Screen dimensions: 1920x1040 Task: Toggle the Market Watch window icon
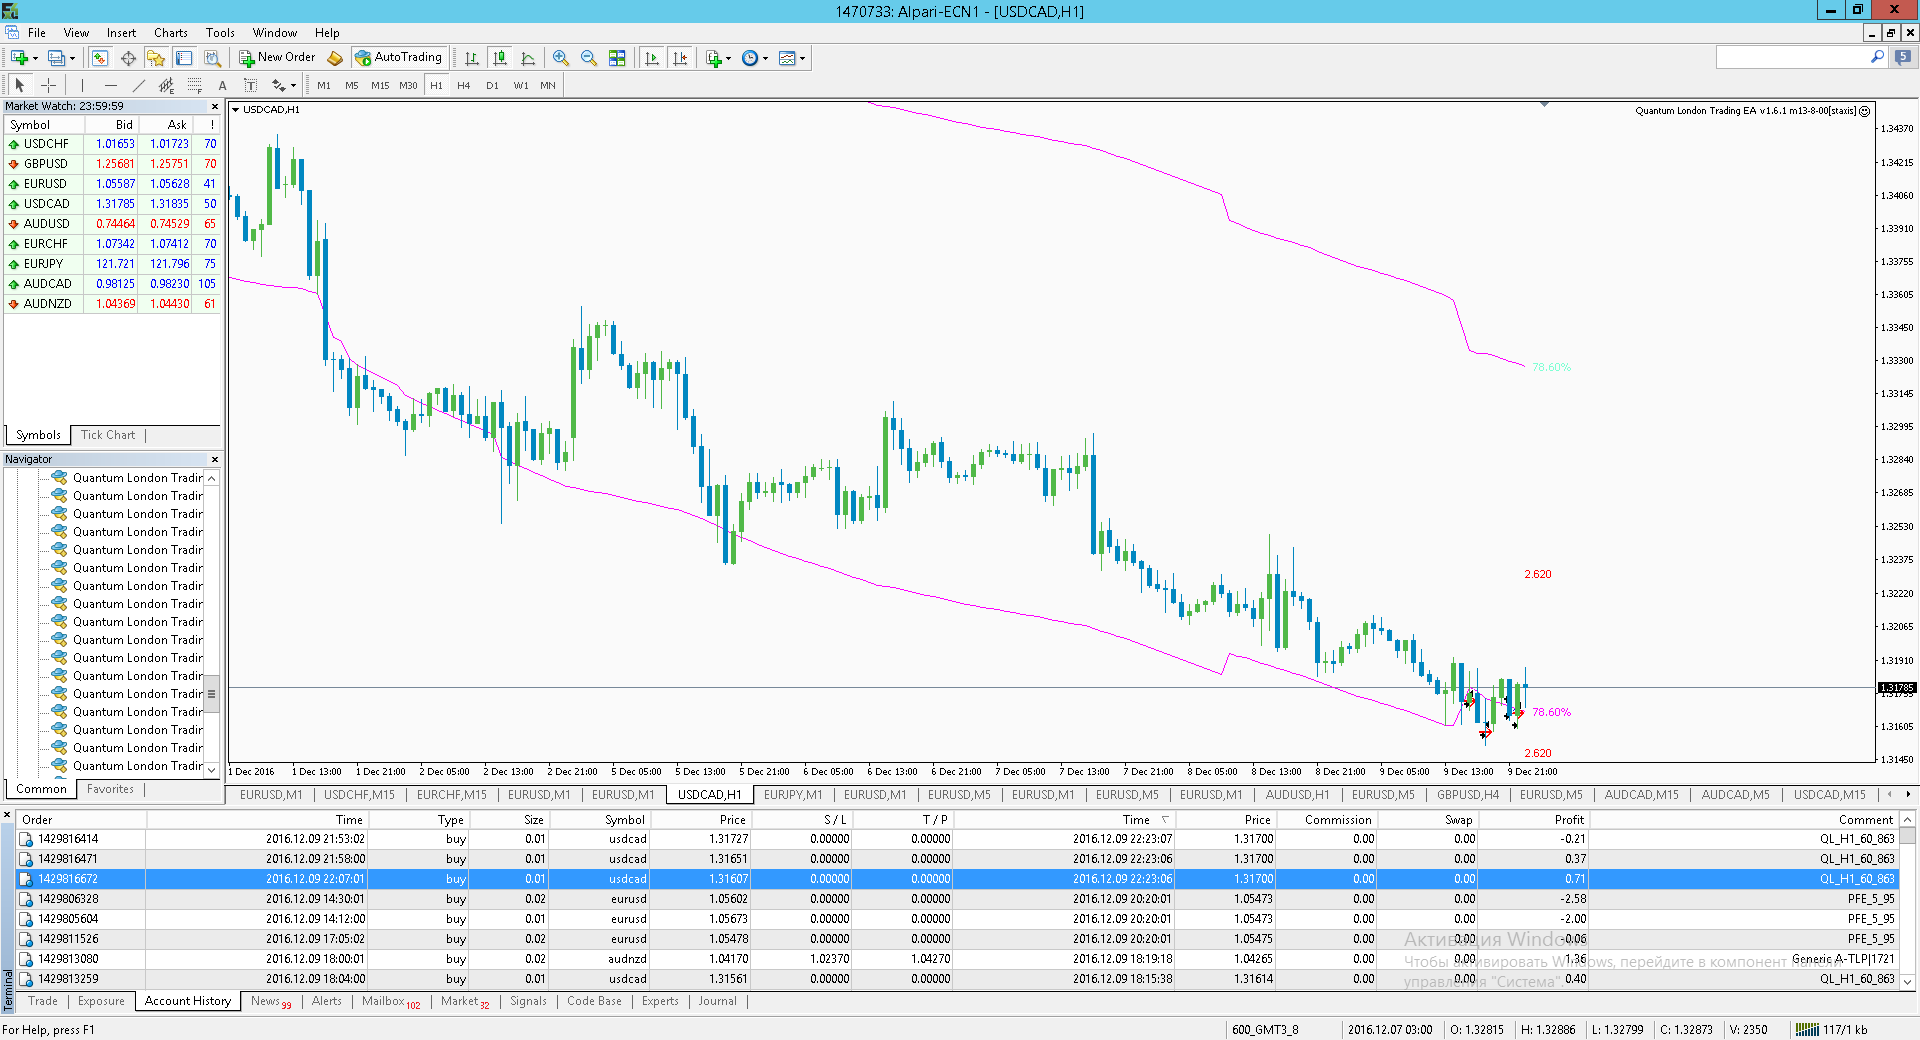(x=100, y=58)
